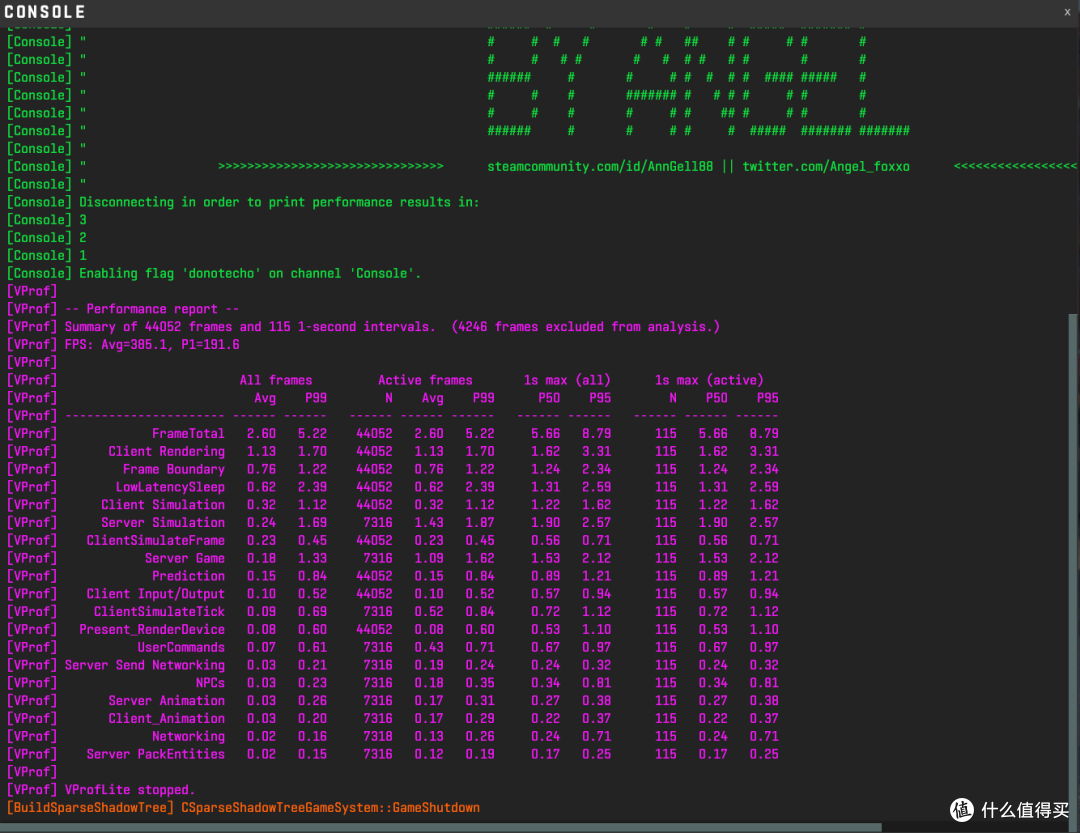Click the countdown line '[Console] 1'

46,256
